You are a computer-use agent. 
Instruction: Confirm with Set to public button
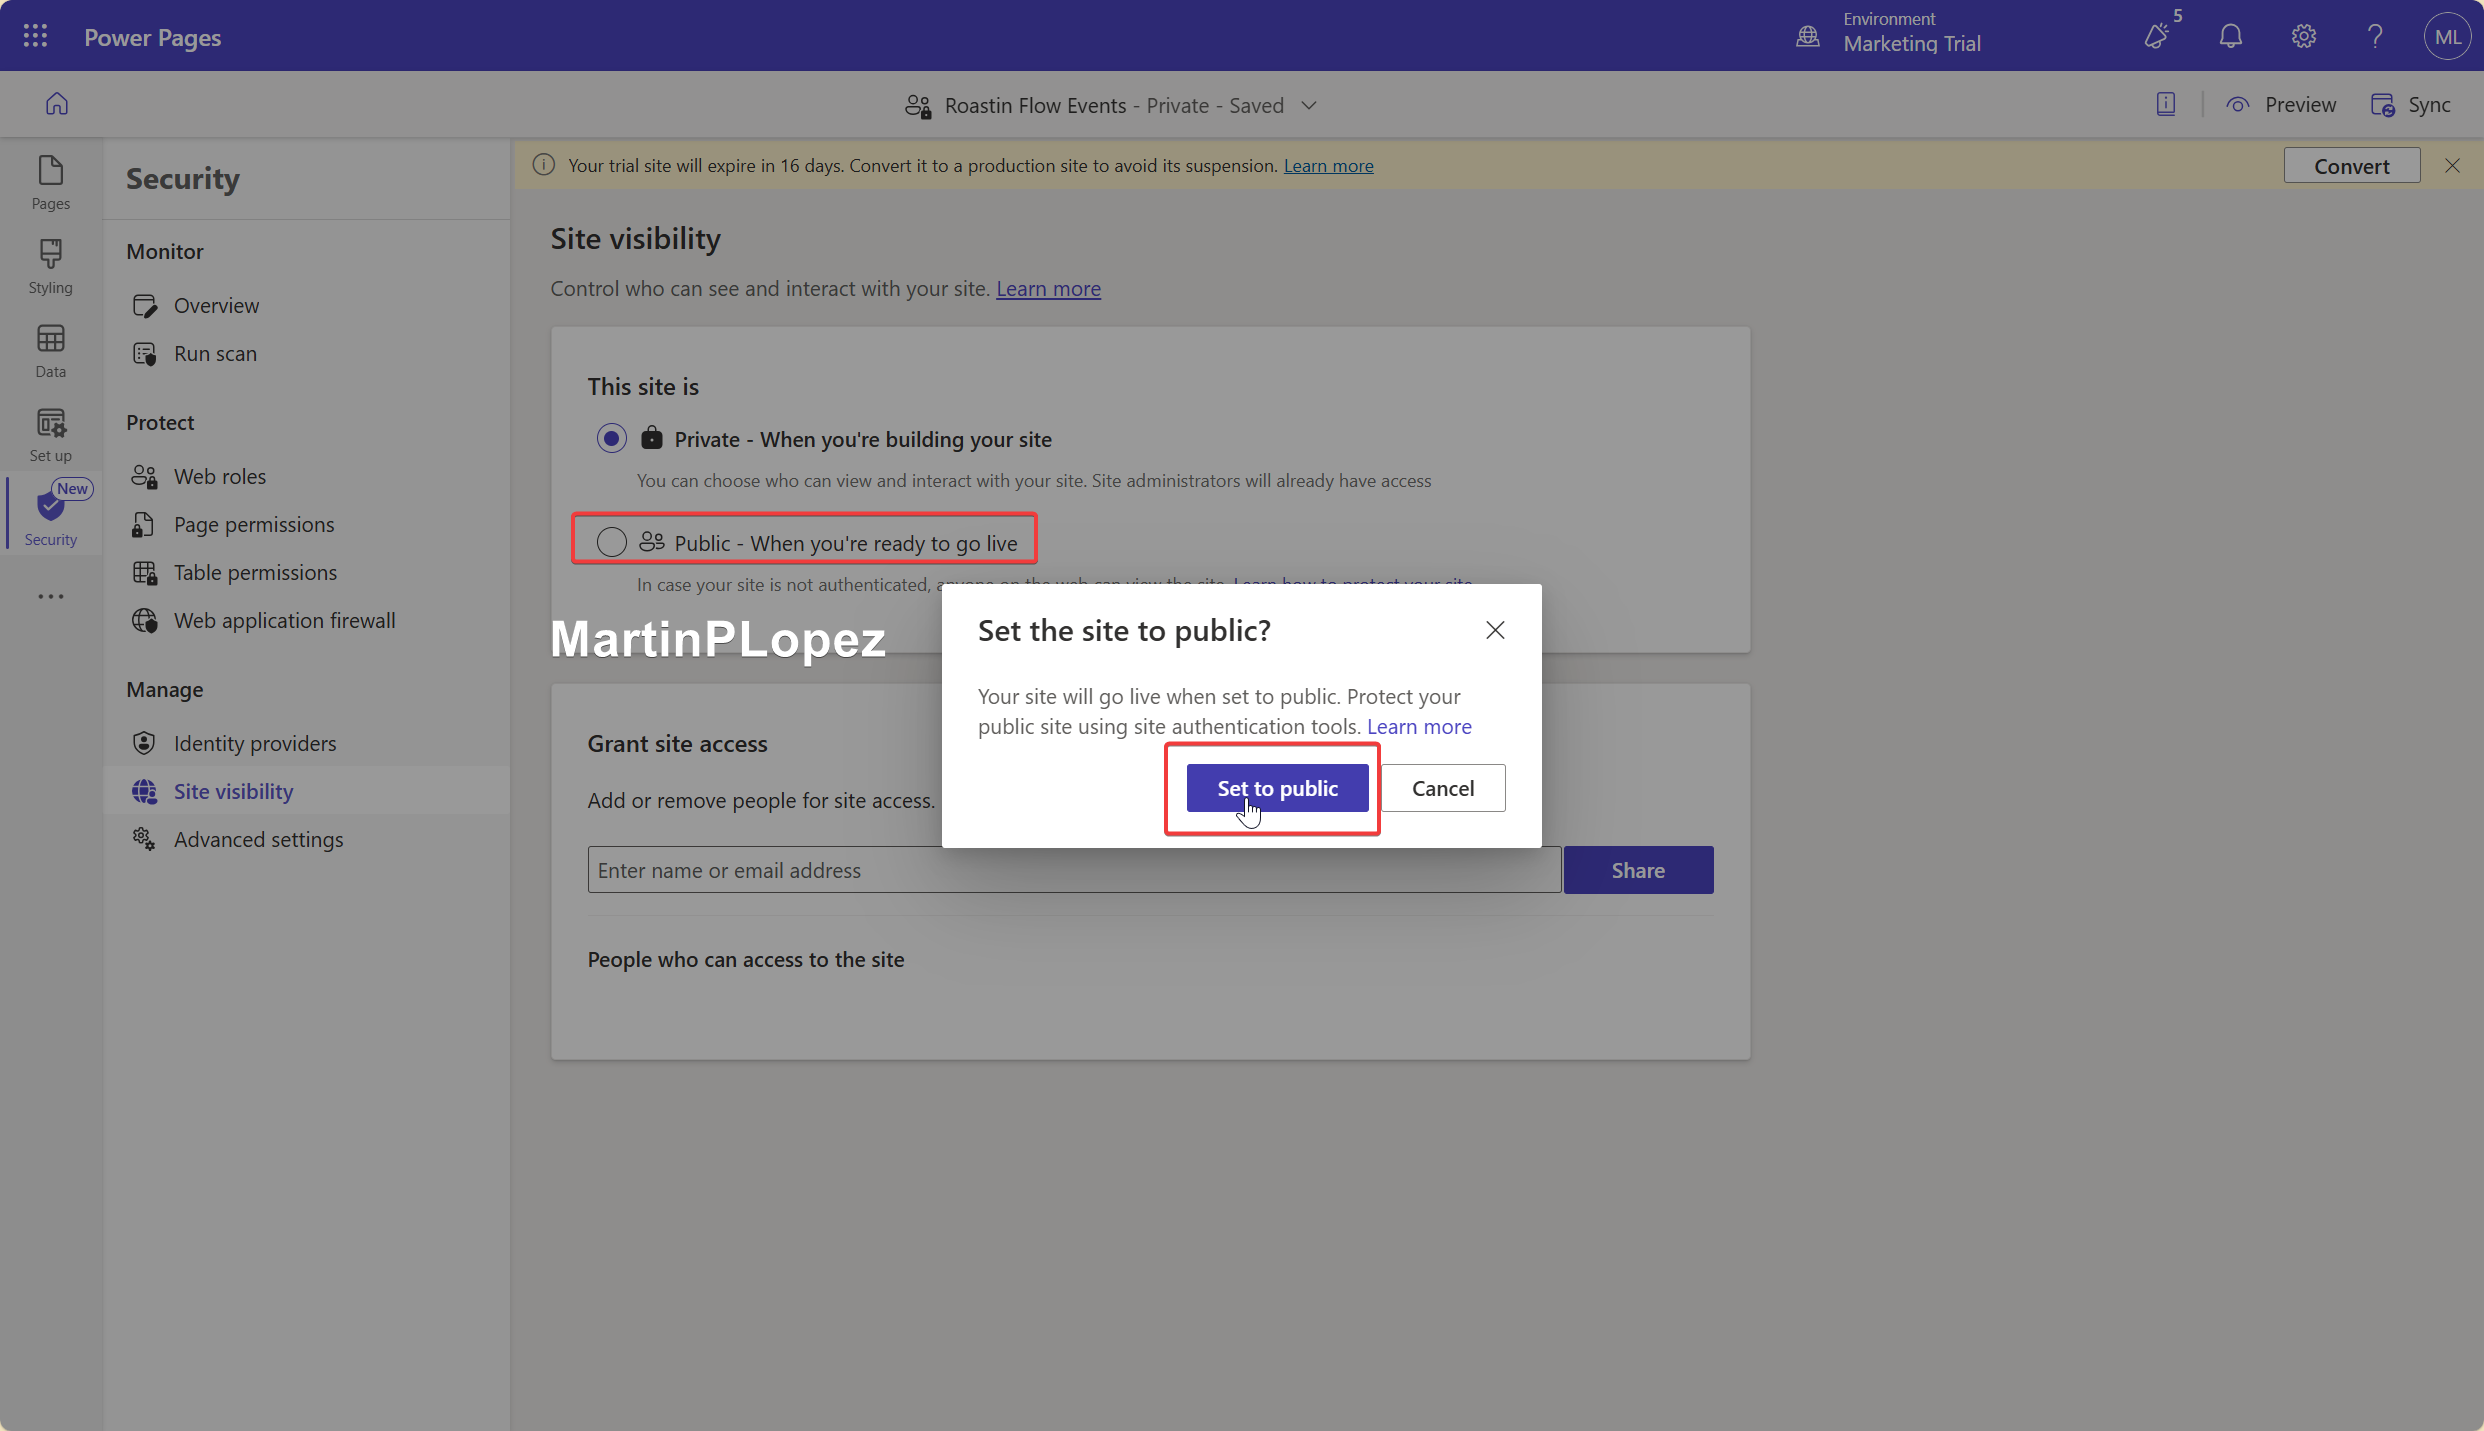[1277, 788]
